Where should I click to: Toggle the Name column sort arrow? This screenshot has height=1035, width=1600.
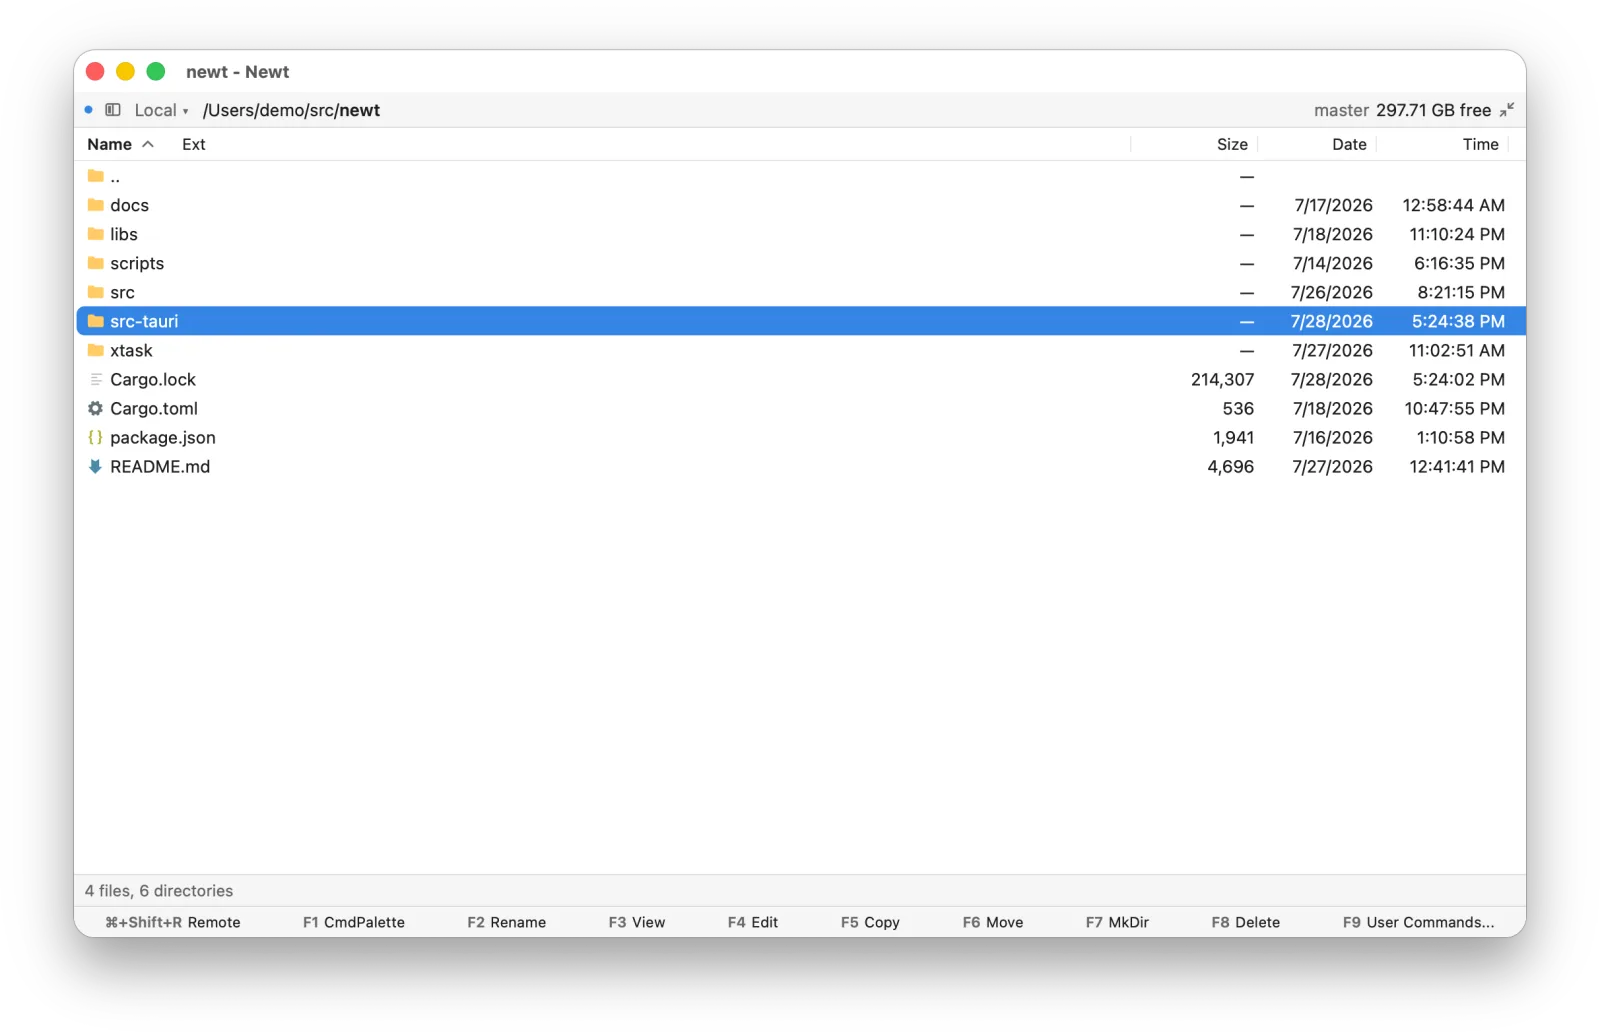148,144
